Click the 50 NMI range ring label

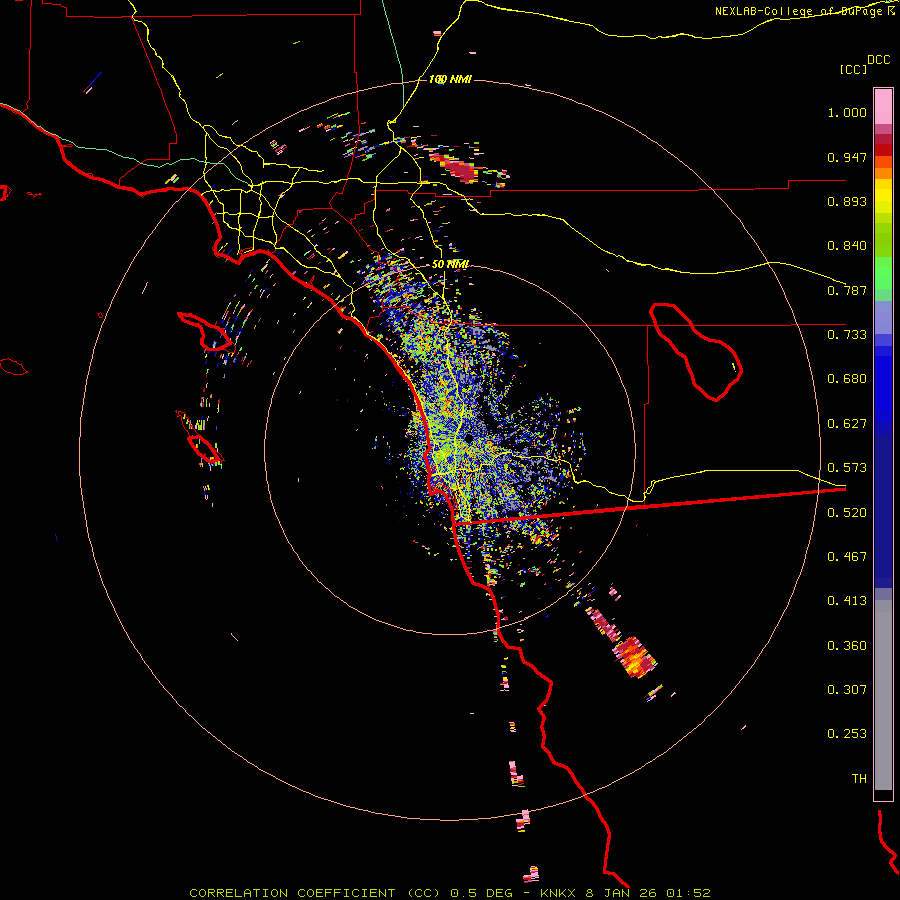pos(450,264)
